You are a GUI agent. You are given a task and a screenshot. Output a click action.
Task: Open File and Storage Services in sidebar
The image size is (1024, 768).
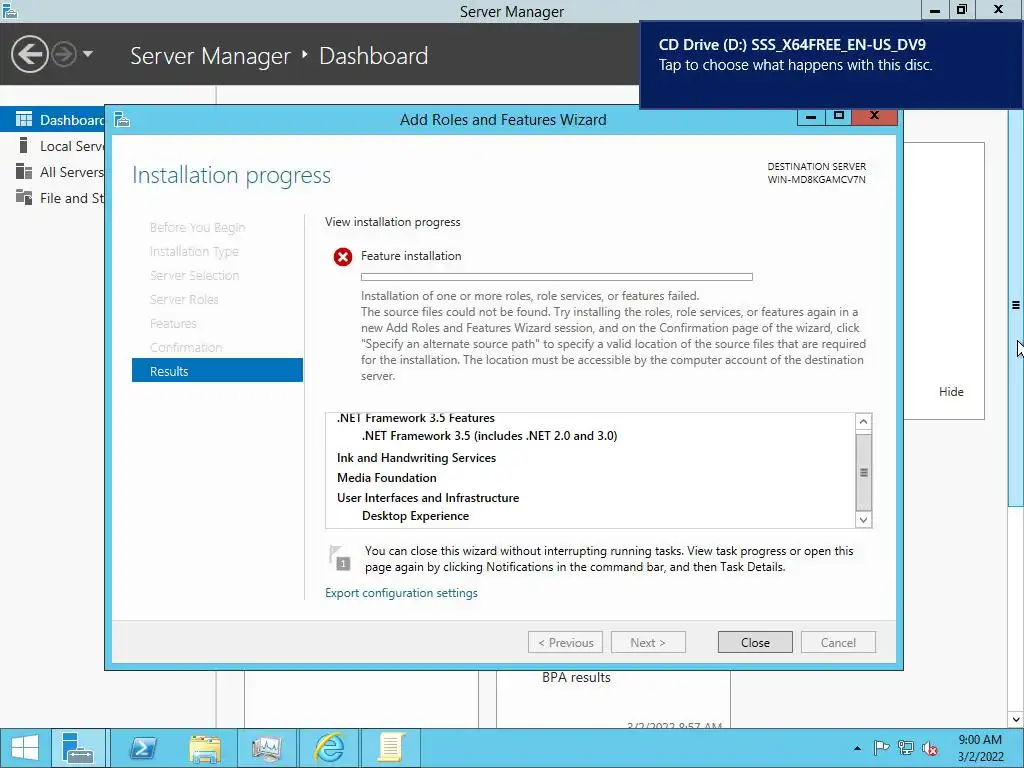click(x=52, y=198)
